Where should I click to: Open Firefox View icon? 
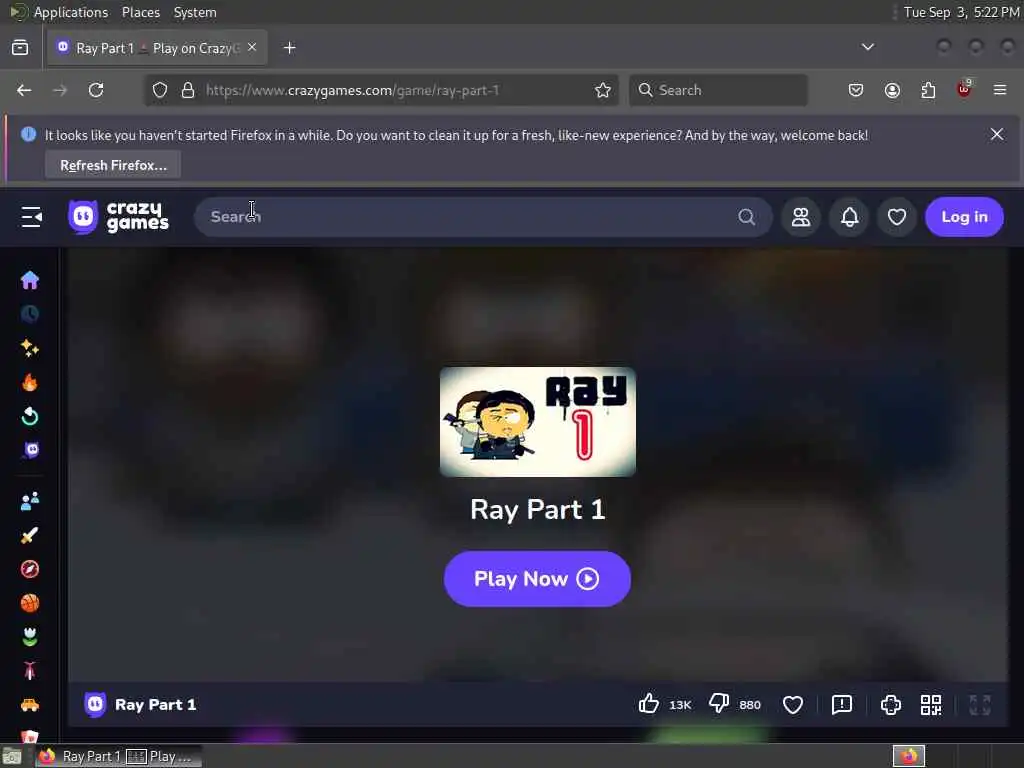(20, 48)
